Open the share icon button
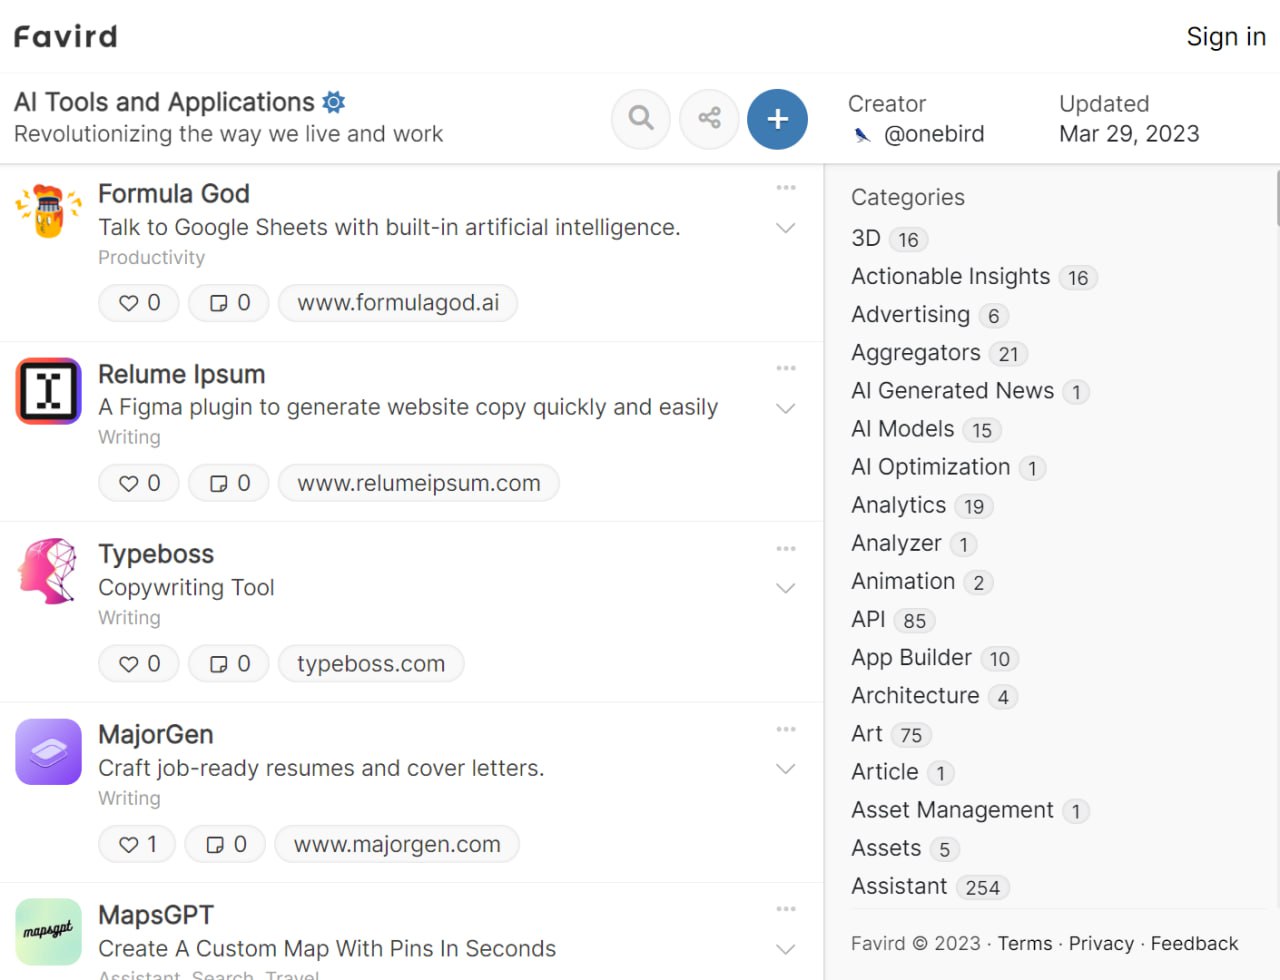The height and width of the screenshot is (980, 1280). (x=709, y=119)
